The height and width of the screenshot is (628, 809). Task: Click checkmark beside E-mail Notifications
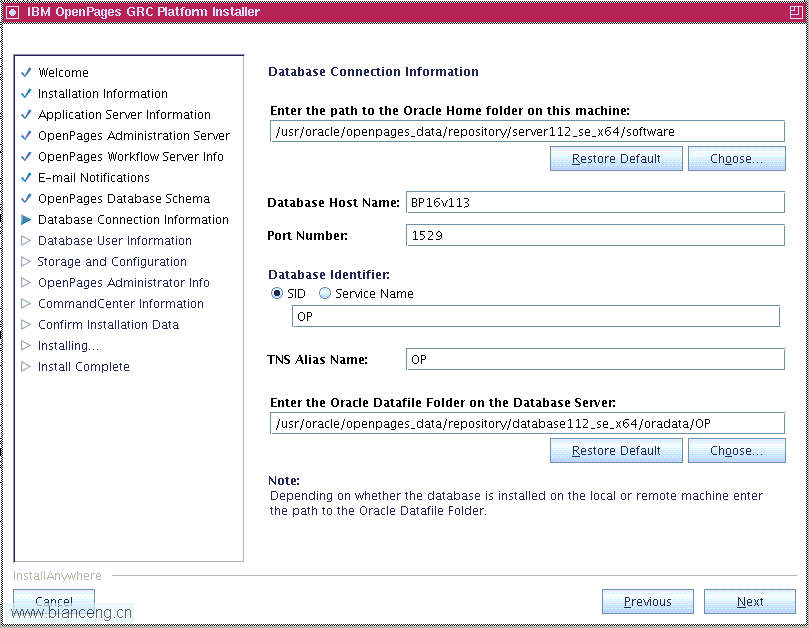click(26, 178)
